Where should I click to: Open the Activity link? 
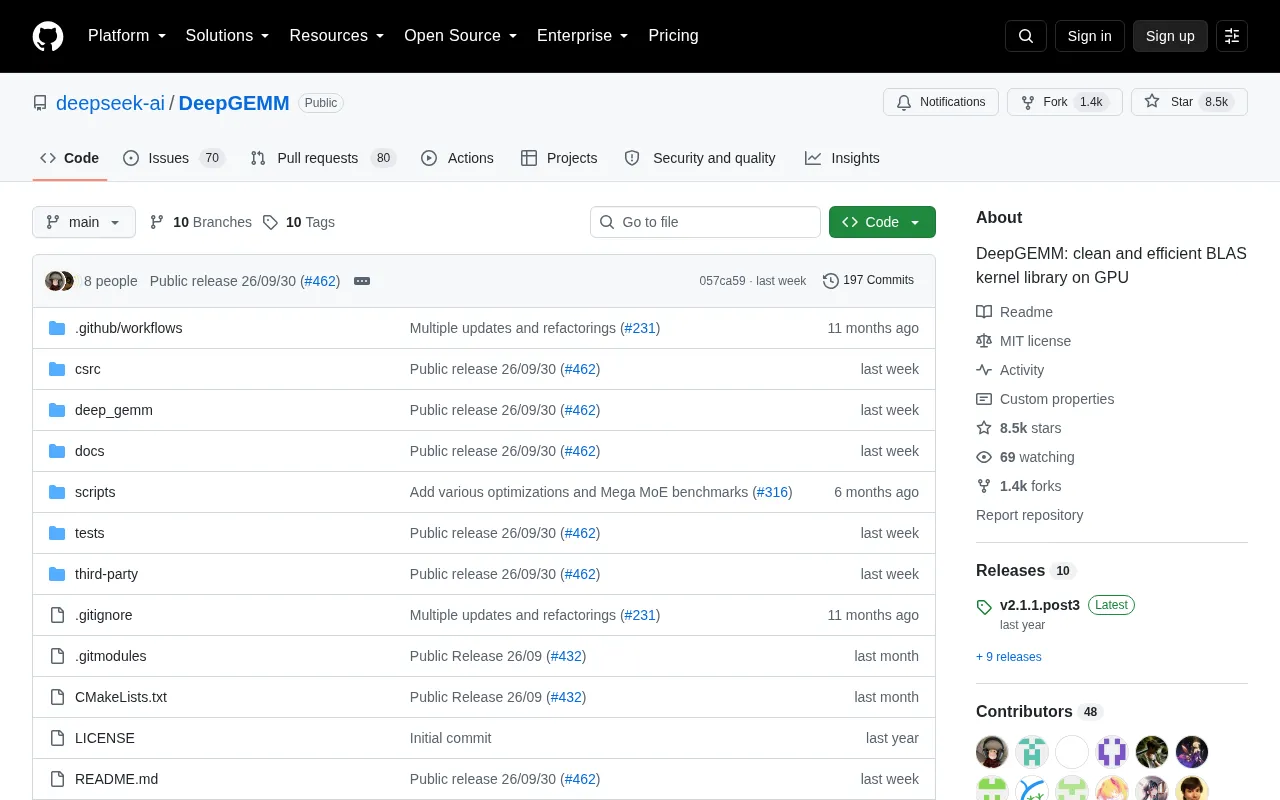coord(1010,370)
